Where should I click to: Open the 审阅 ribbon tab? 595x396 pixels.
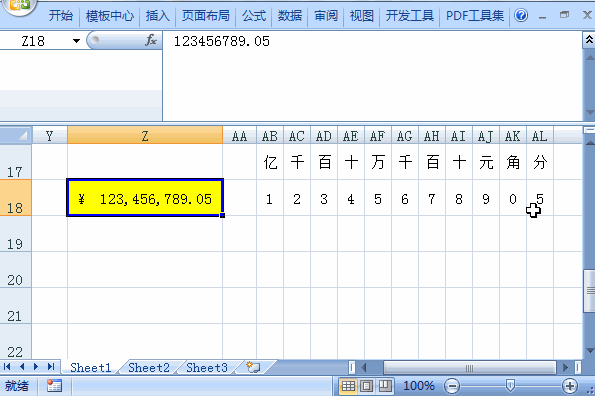point(326,16)
